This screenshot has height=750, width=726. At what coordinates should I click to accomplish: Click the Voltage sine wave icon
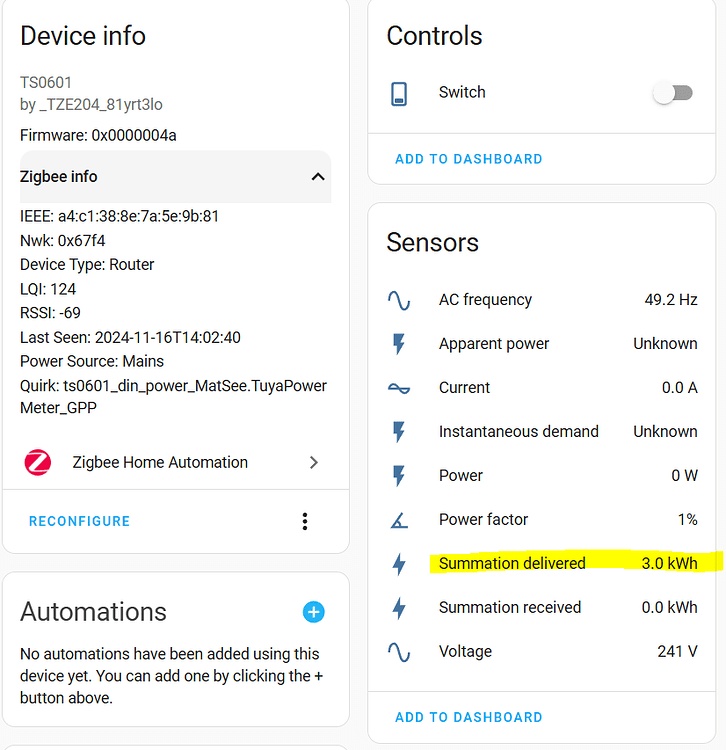point(399,652)
